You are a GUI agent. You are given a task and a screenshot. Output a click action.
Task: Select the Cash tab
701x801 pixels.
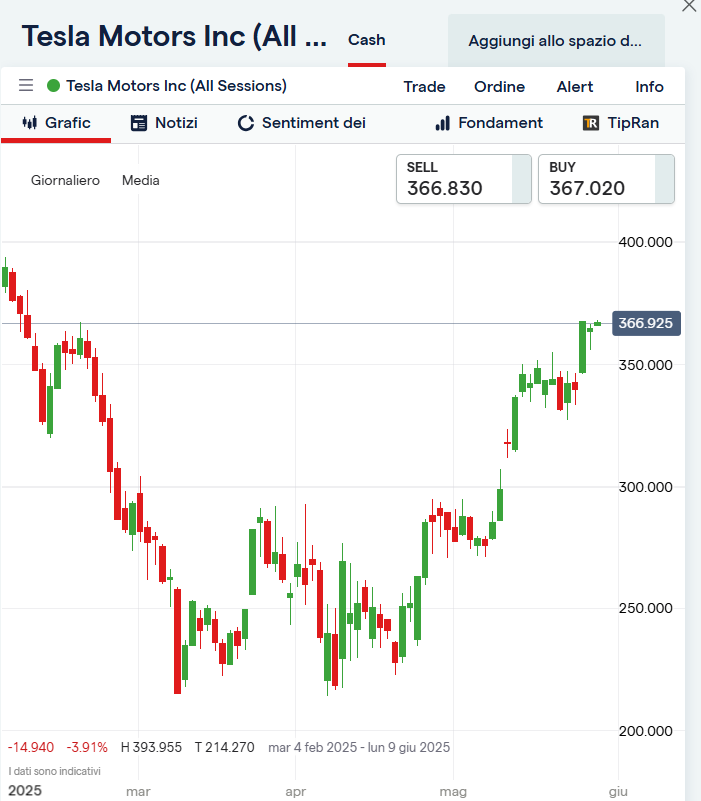[367, 40]
